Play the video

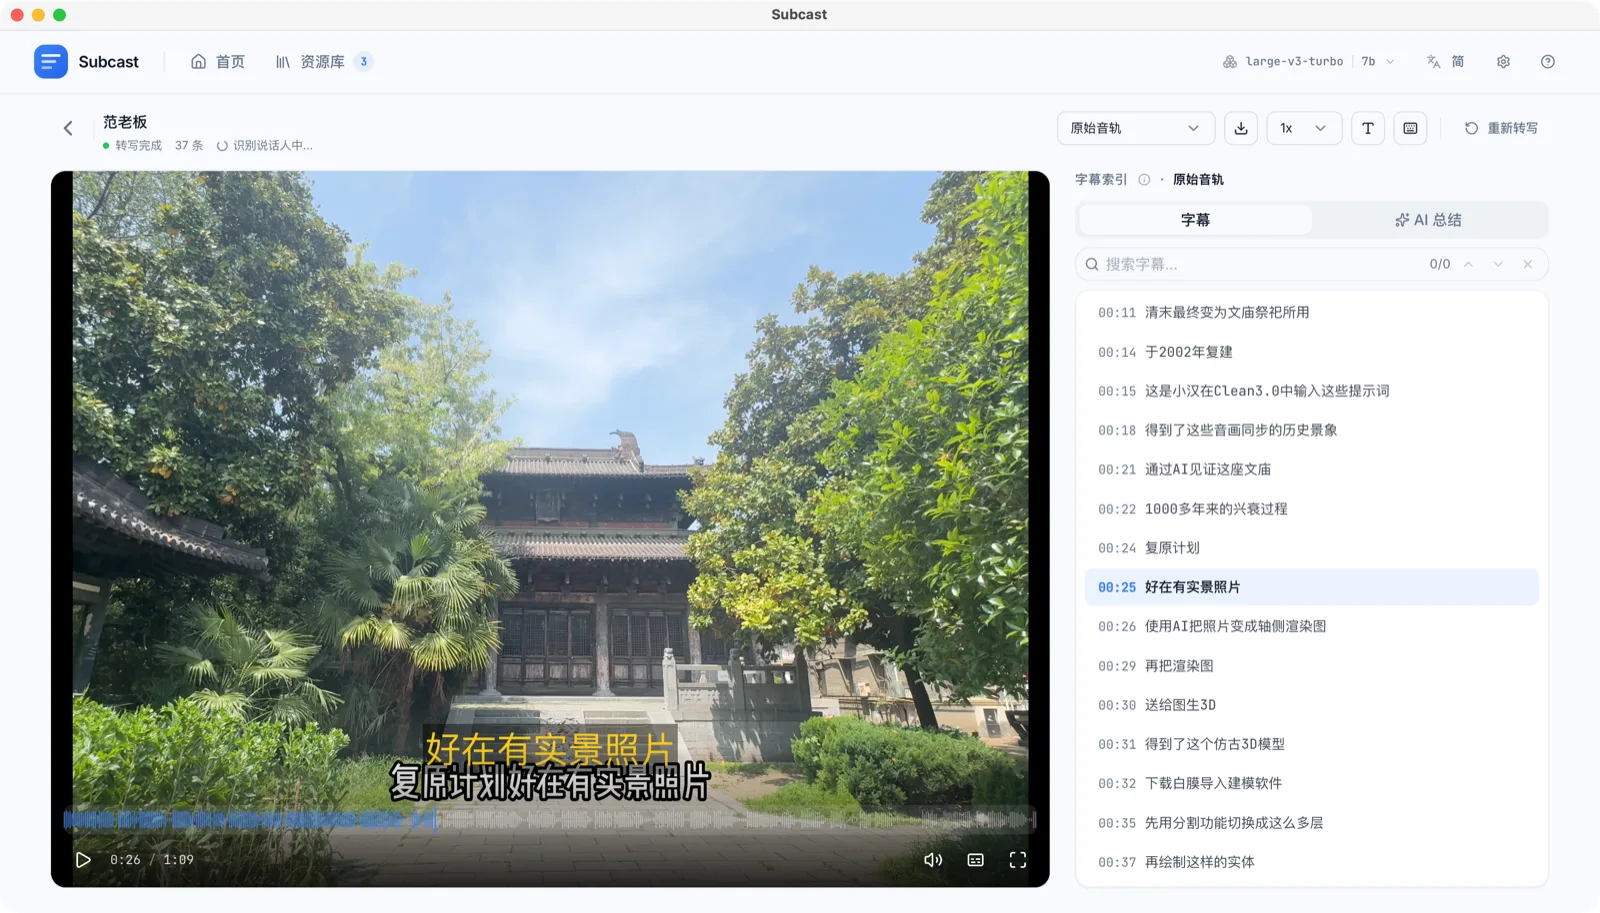pos(83,860)
